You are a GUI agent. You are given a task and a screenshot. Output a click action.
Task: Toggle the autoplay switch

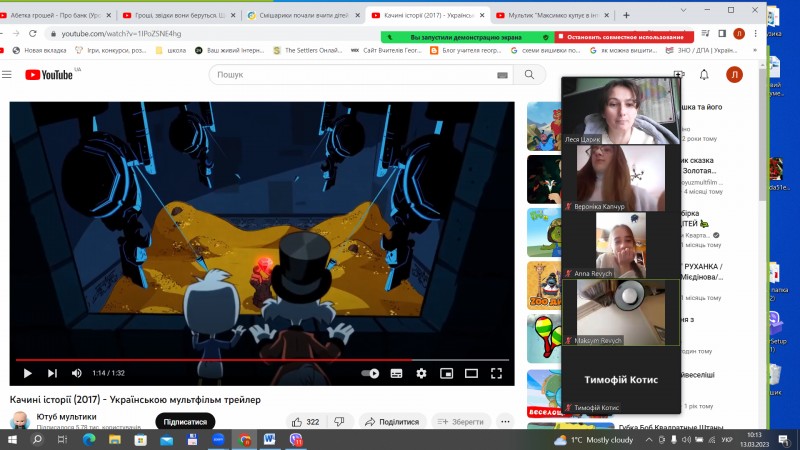370,373
